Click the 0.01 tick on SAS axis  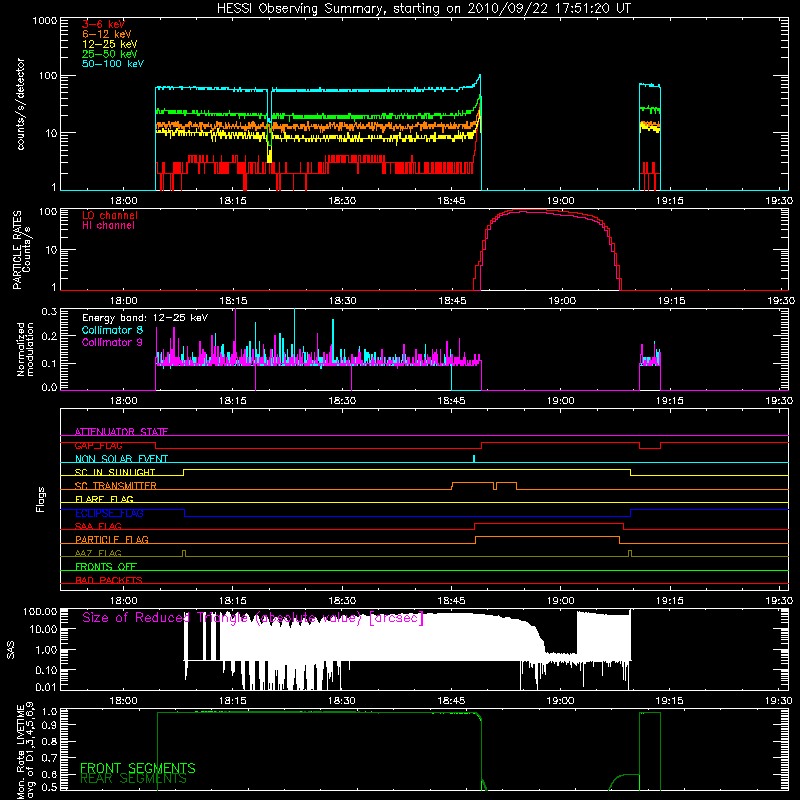coord(46,687)
